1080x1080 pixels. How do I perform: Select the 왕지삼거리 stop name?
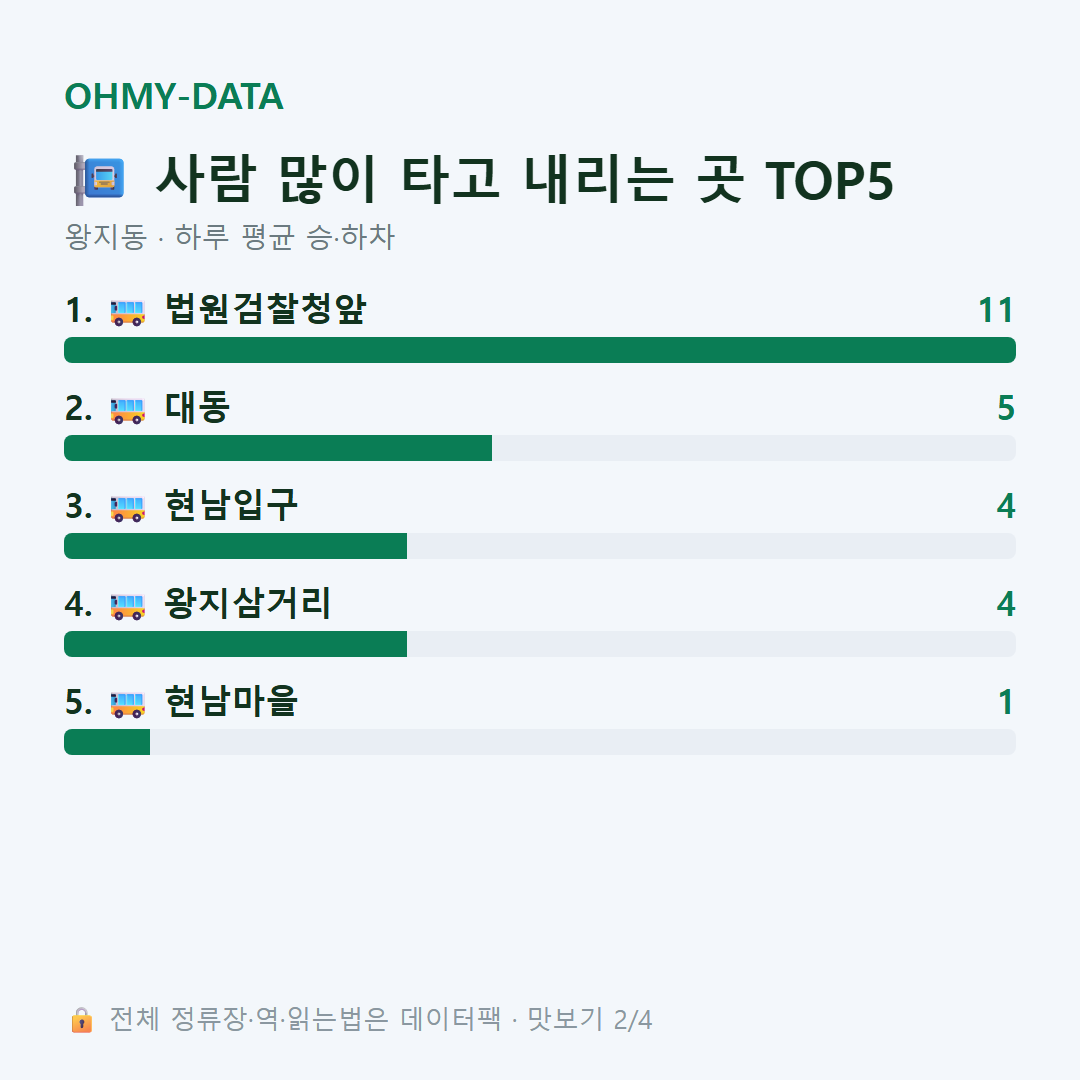[x=248, y=603]
